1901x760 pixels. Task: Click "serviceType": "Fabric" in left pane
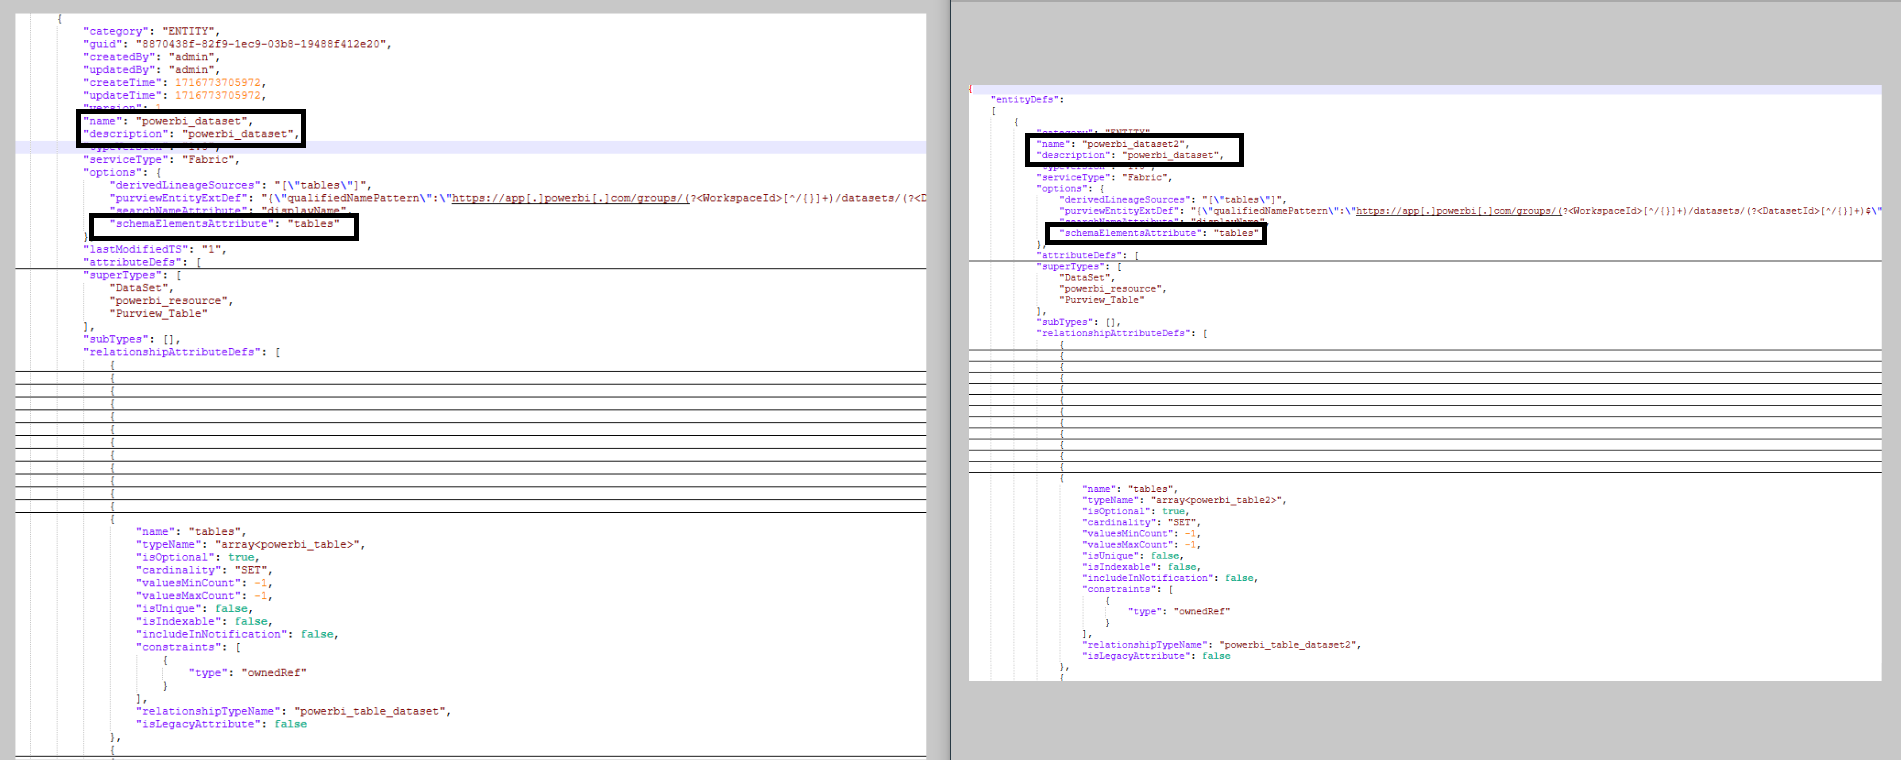(x=161, y=159)
